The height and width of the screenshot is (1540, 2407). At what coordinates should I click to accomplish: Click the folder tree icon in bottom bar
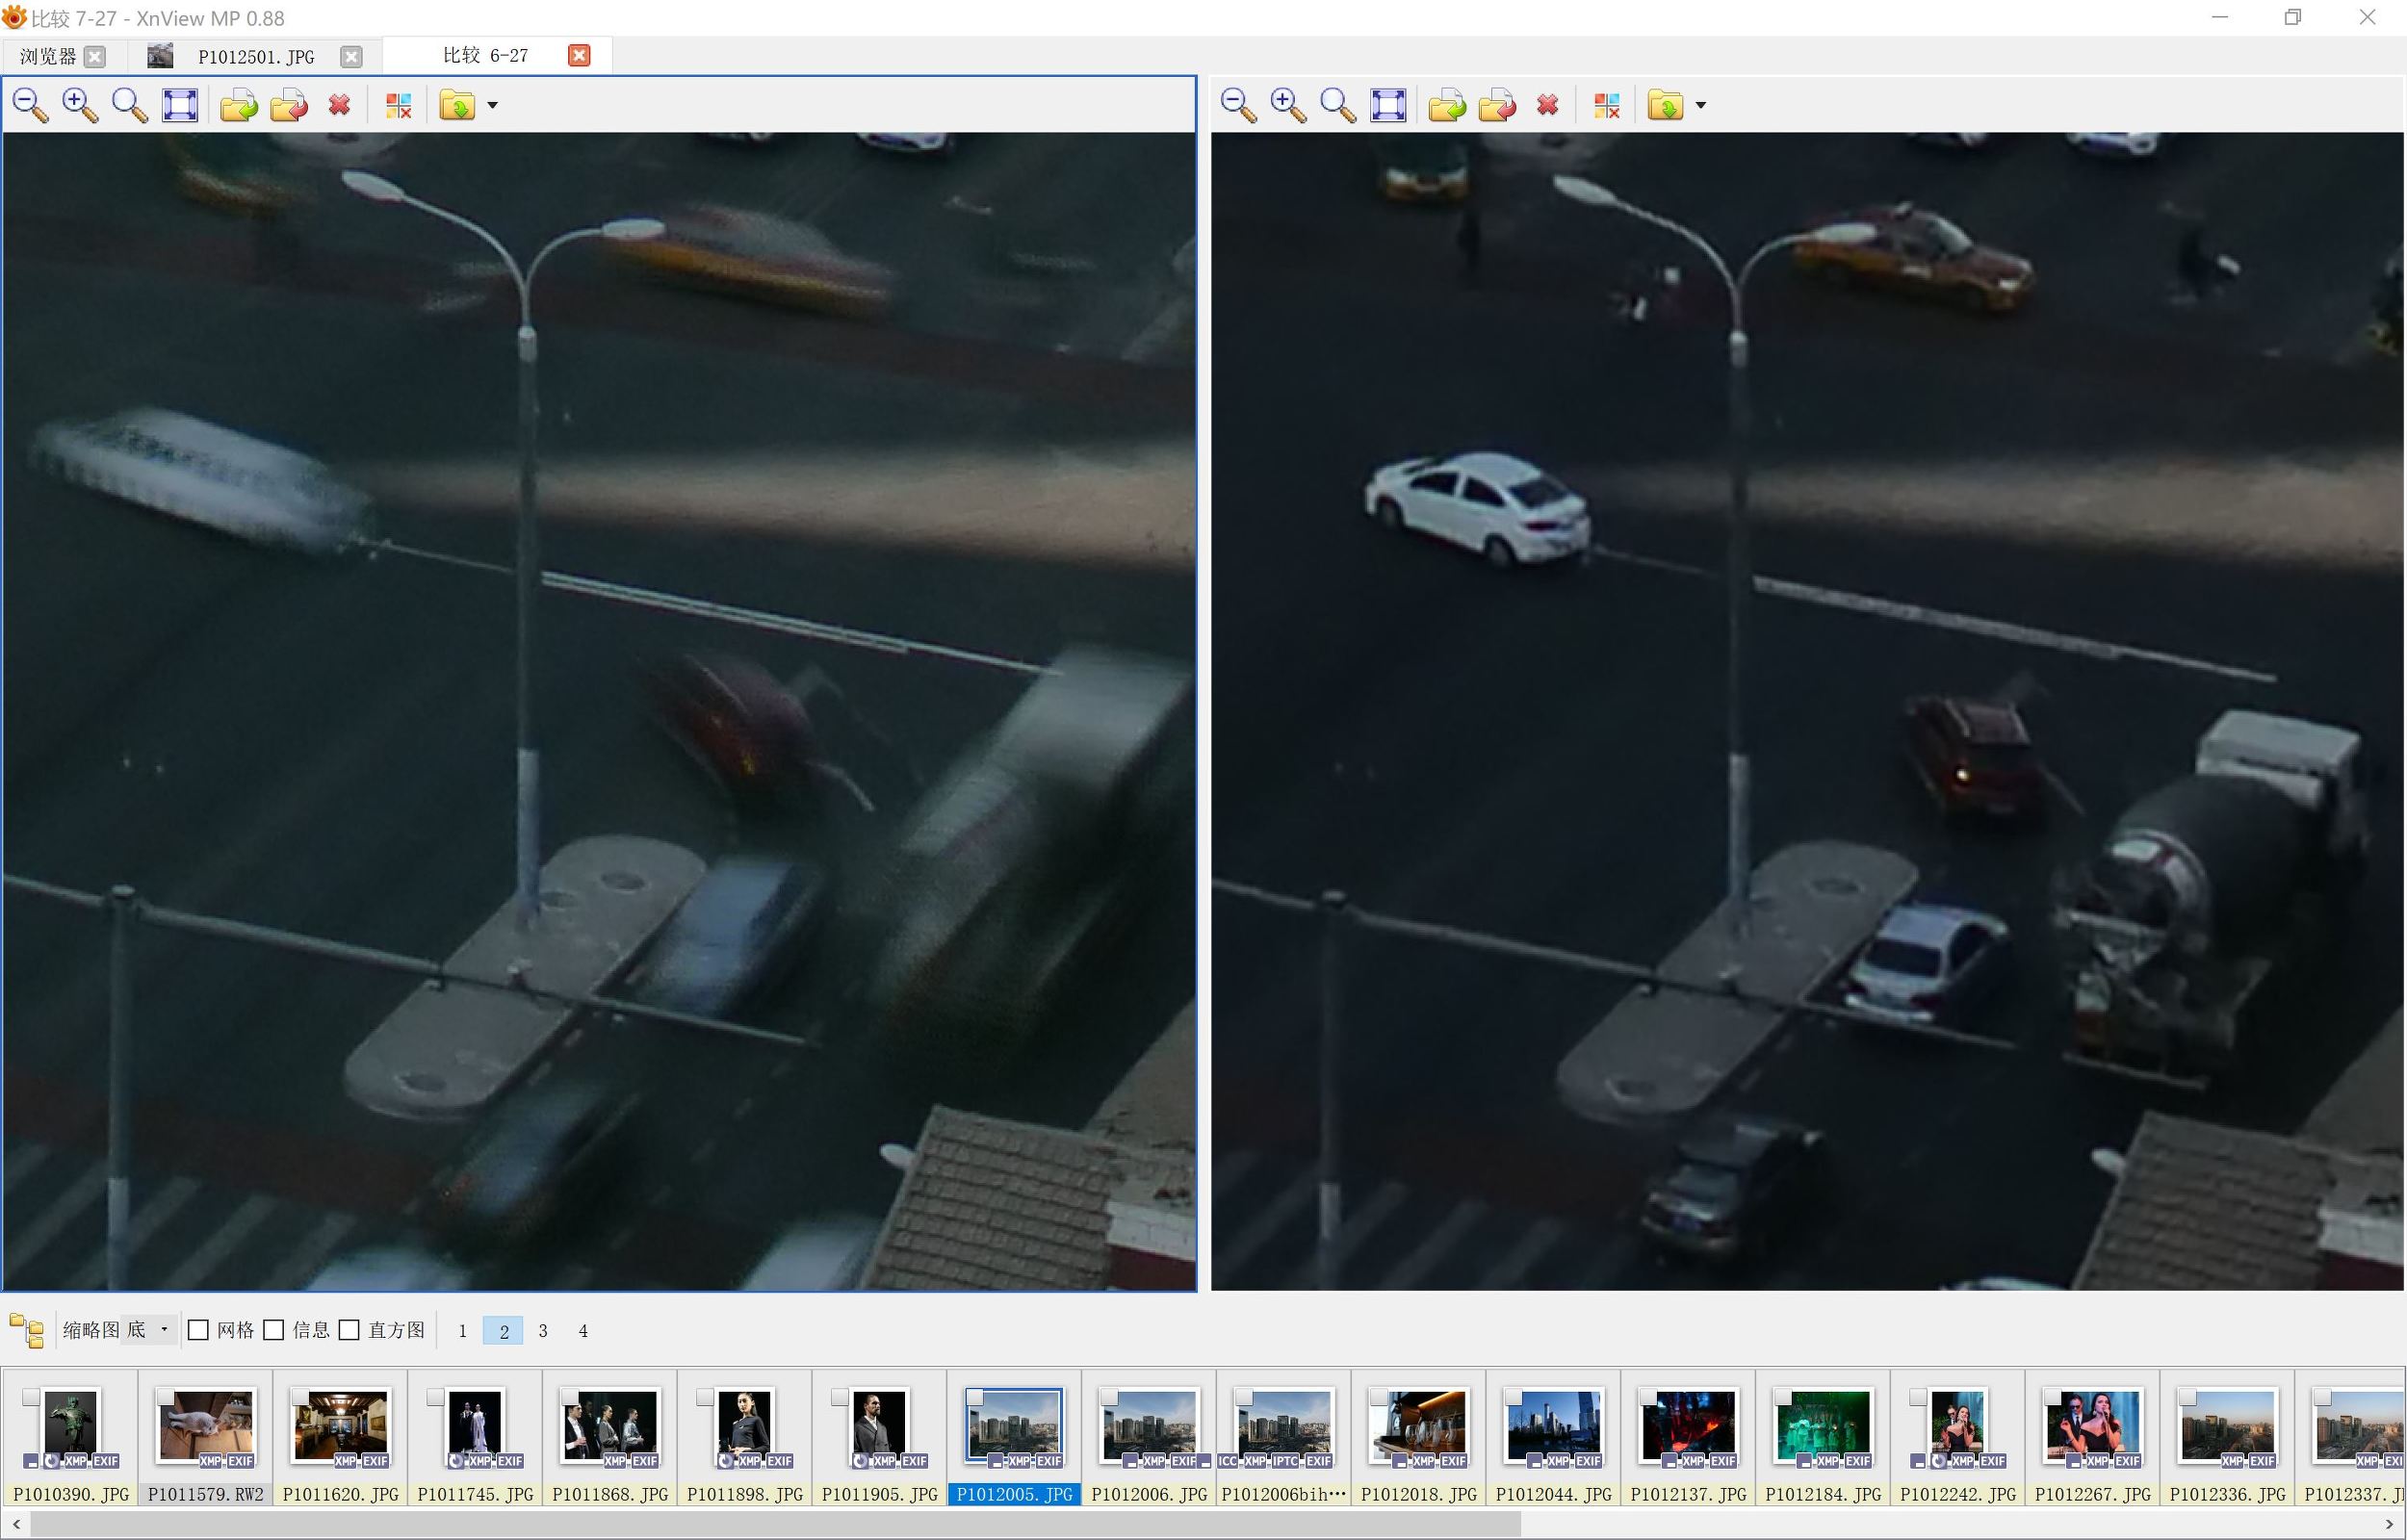coord(27,1330)
